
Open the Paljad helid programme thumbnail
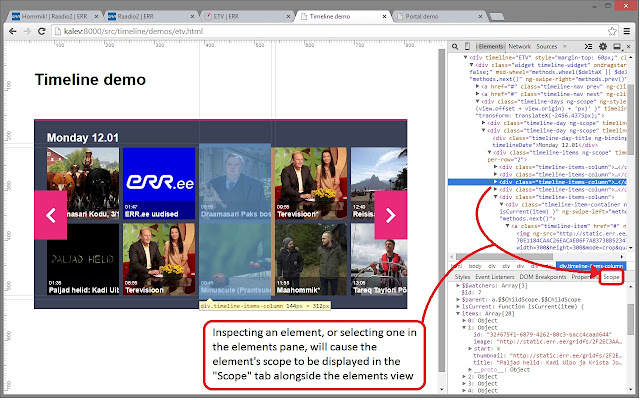tap(83, 259)
